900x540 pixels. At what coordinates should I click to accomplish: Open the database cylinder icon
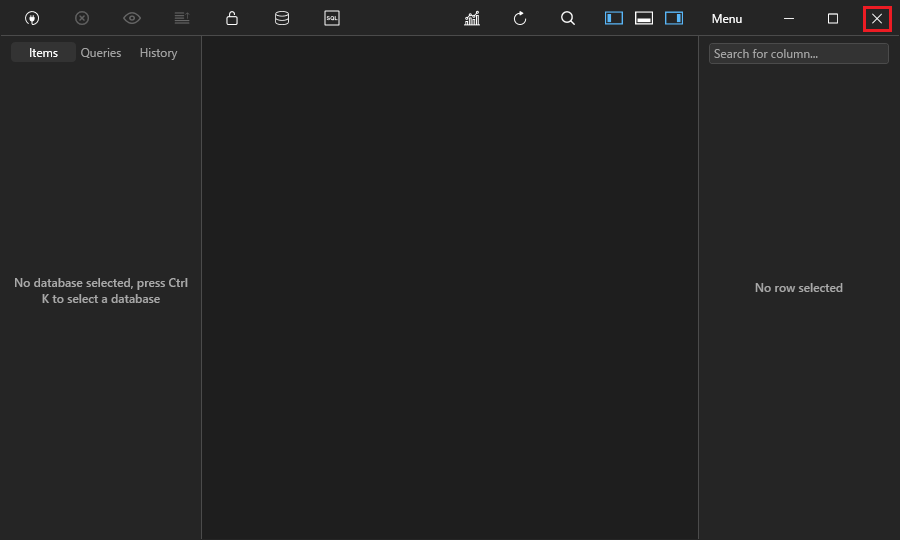pos(282,18)
